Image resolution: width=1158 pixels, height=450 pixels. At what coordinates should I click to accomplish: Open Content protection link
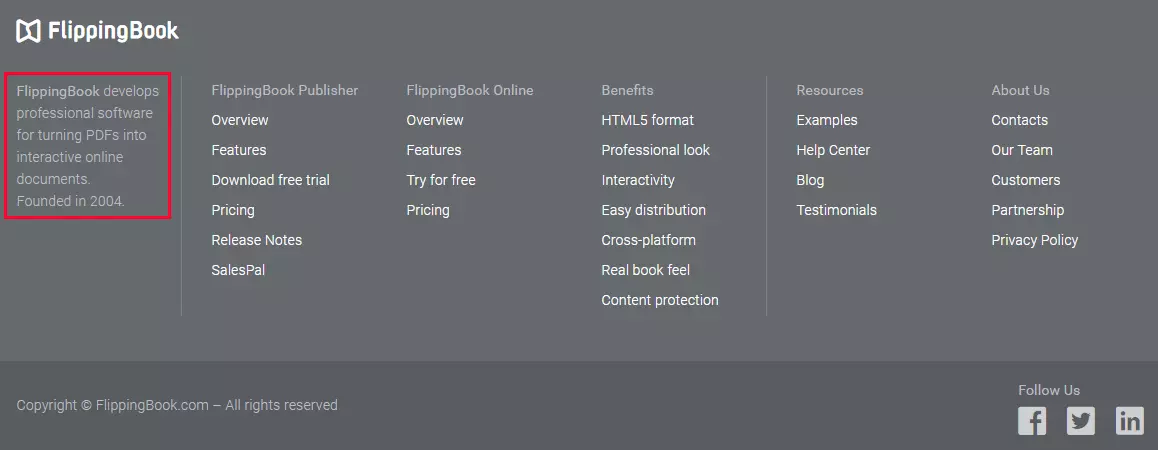659,300
